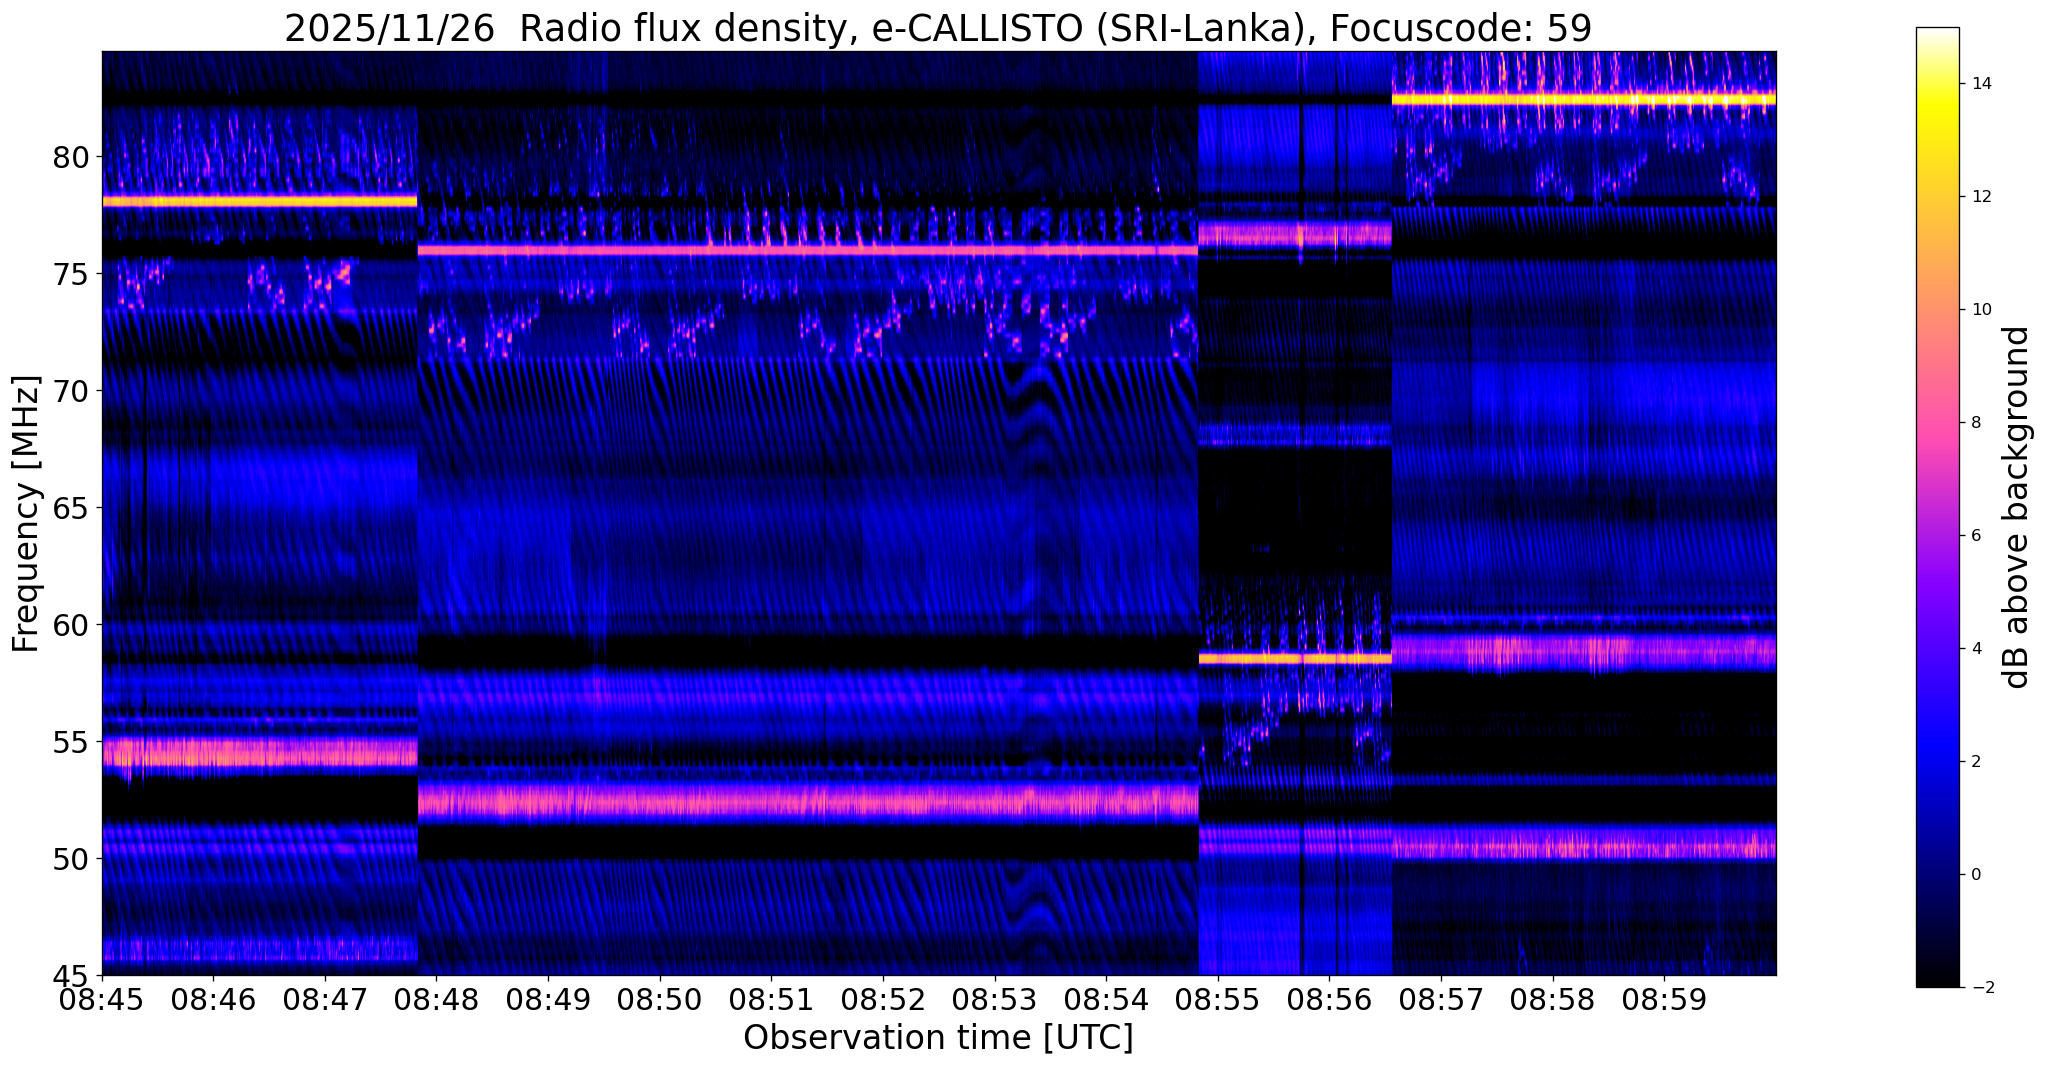Screen dimensions: 2047x1067
Task: Click the 08:53 time tick label
Action: click(994, 999)
